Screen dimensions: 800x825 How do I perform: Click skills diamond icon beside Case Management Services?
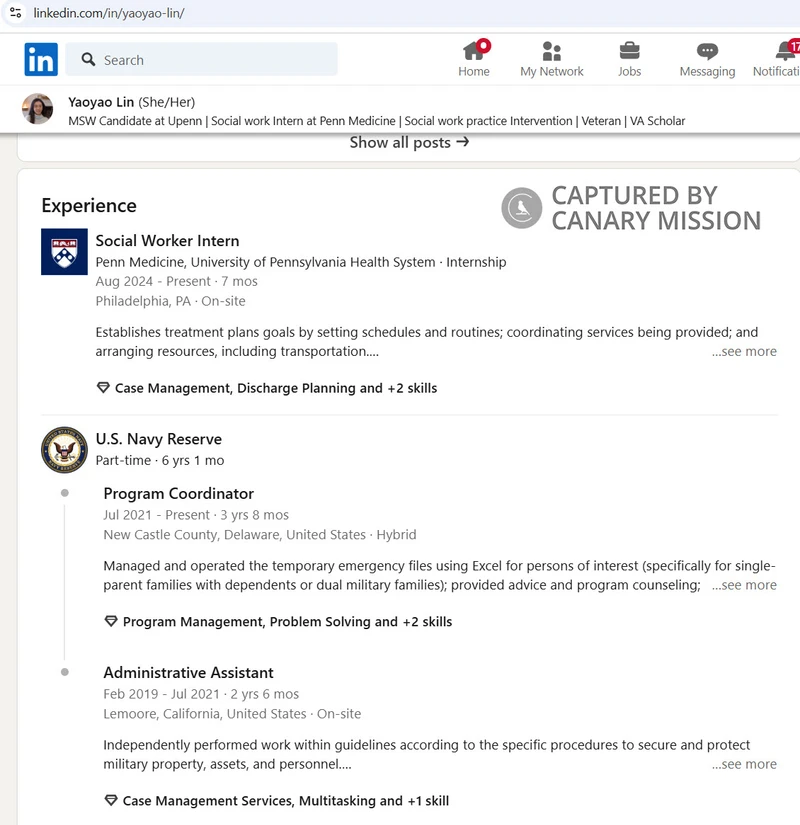coord(111,800)
